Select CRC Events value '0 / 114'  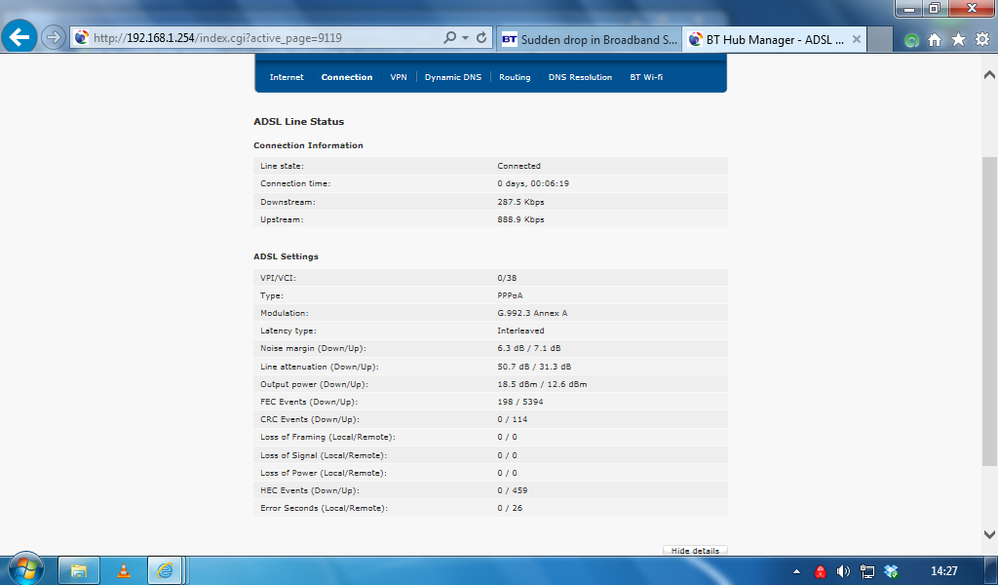click(512, 419)
